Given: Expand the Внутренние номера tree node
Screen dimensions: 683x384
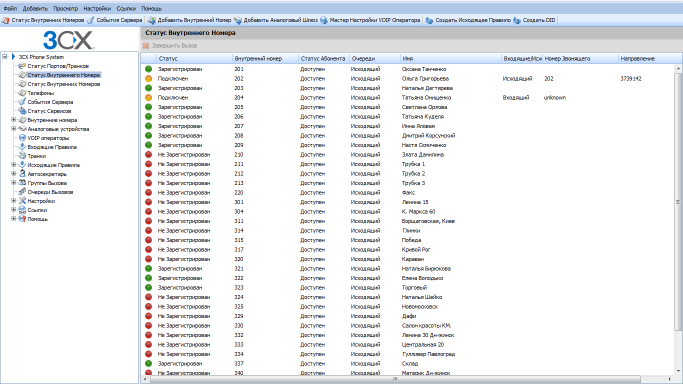Looking at the screenshot, I should (x=14, y=120).
